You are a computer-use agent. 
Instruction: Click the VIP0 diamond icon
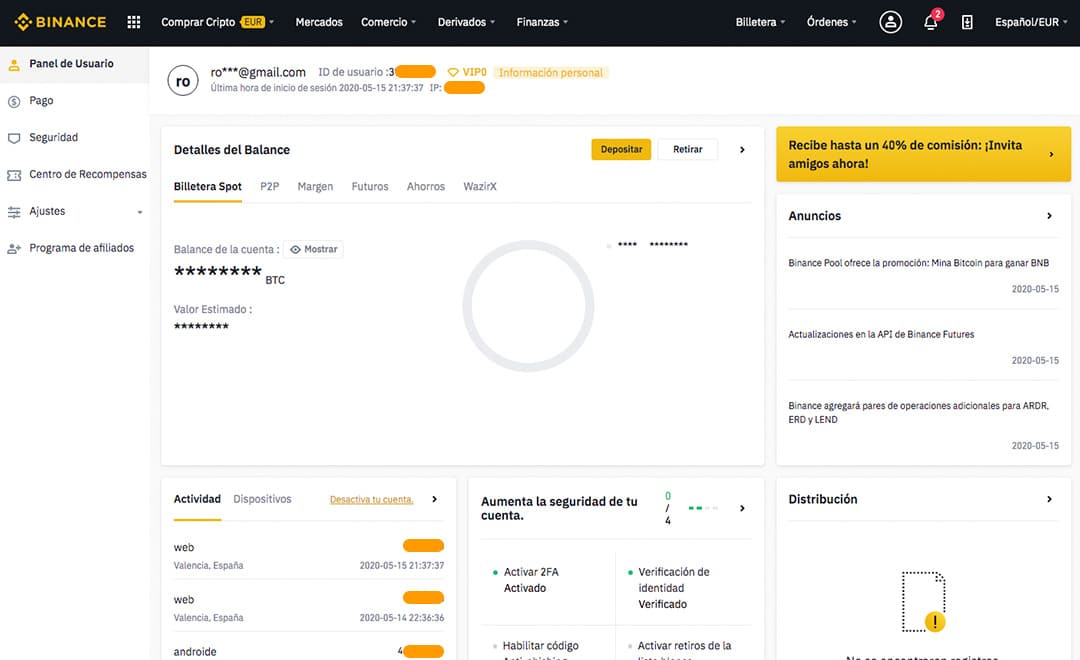(453, 72)
